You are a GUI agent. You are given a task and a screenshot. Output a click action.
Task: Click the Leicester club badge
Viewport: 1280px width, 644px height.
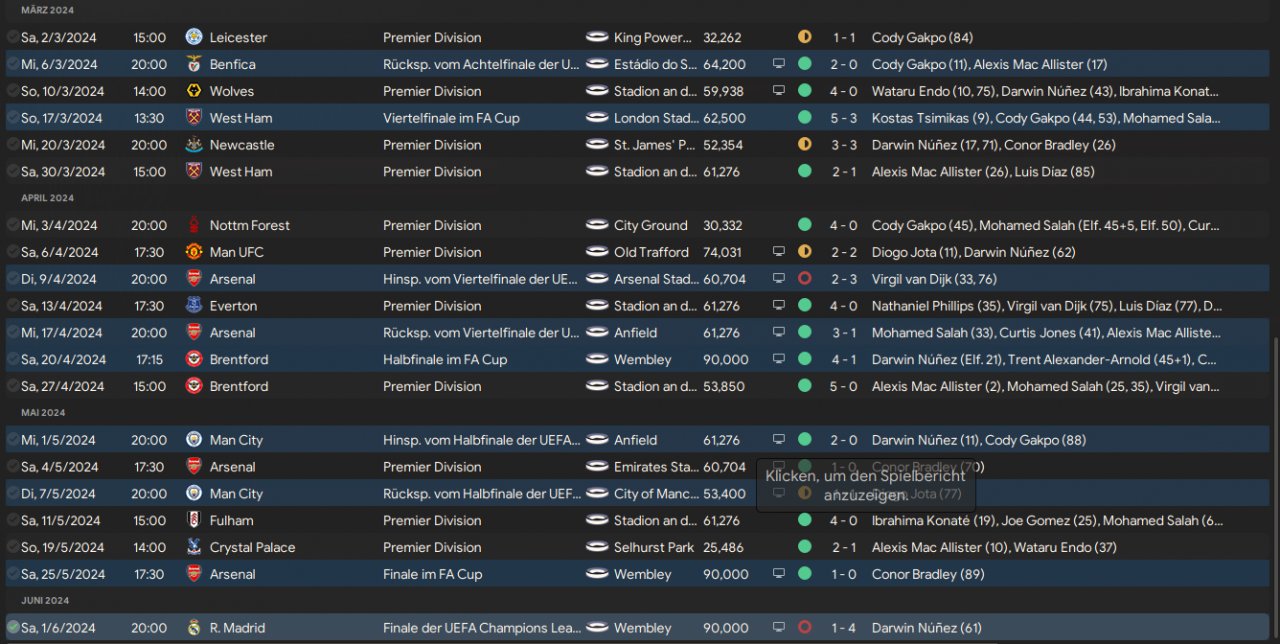pos(194,37)
